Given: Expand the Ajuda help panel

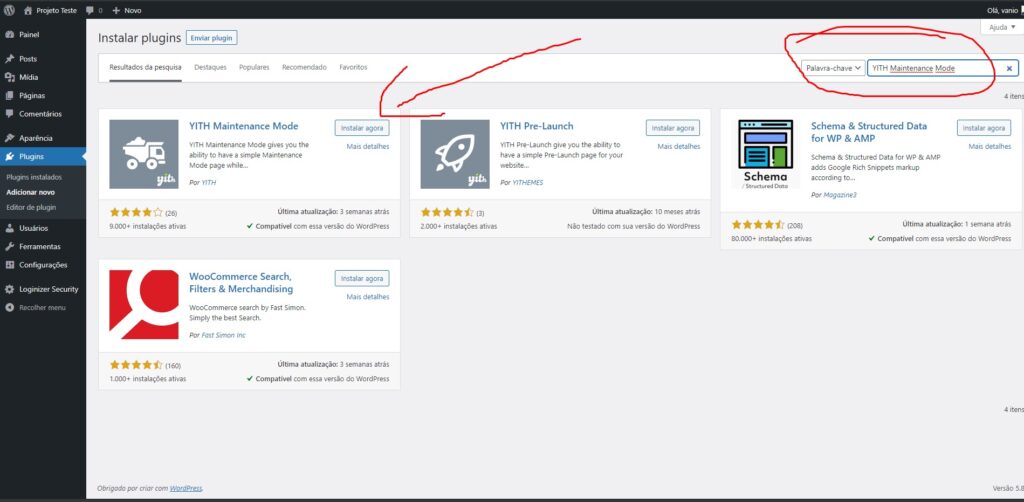Looking at the screenshot, I should 1002,27.
